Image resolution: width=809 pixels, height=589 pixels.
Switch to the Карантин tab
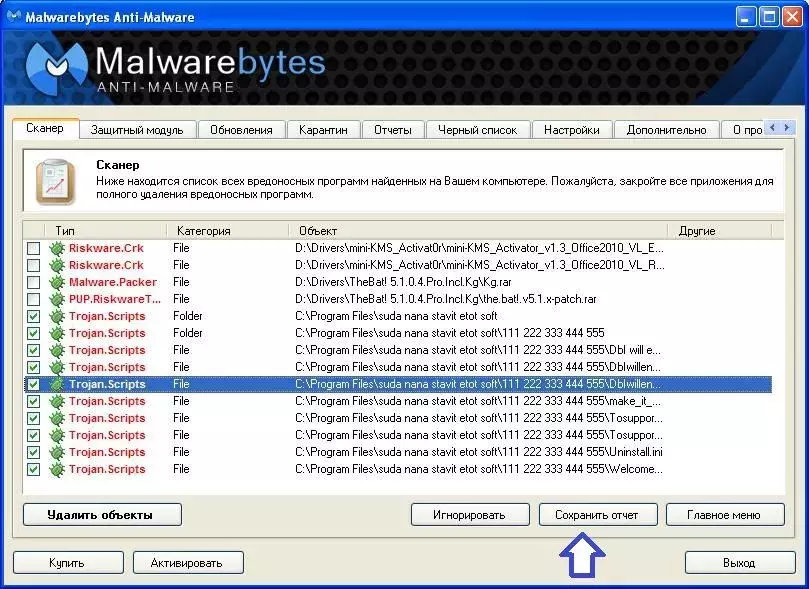[323, 130]
